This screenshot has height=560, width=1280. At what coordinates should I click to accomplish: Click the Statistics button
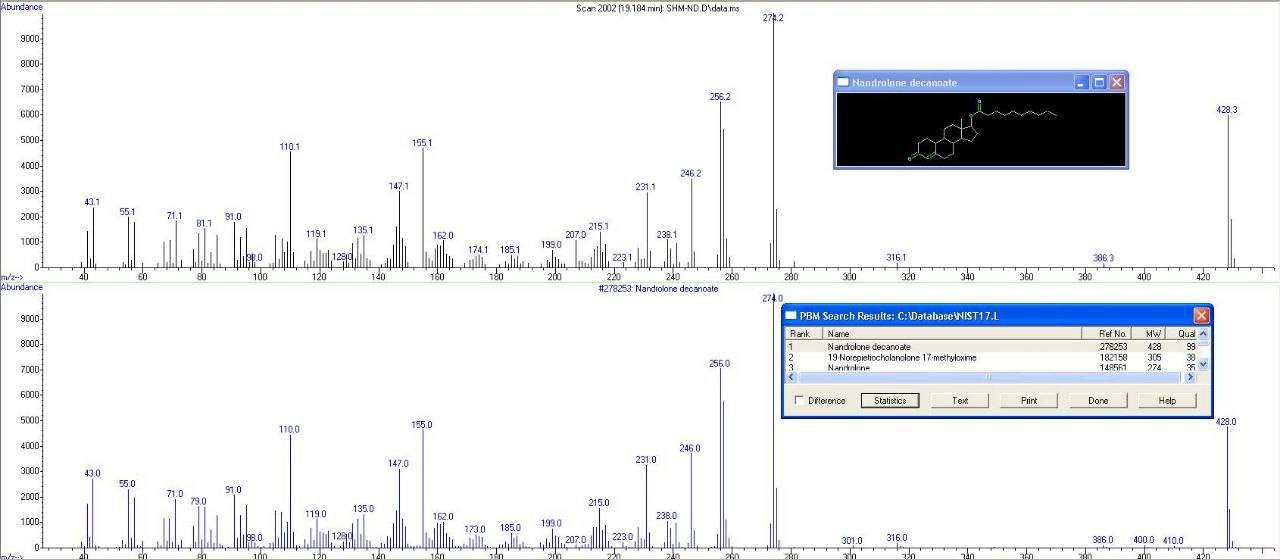[890, 400]
